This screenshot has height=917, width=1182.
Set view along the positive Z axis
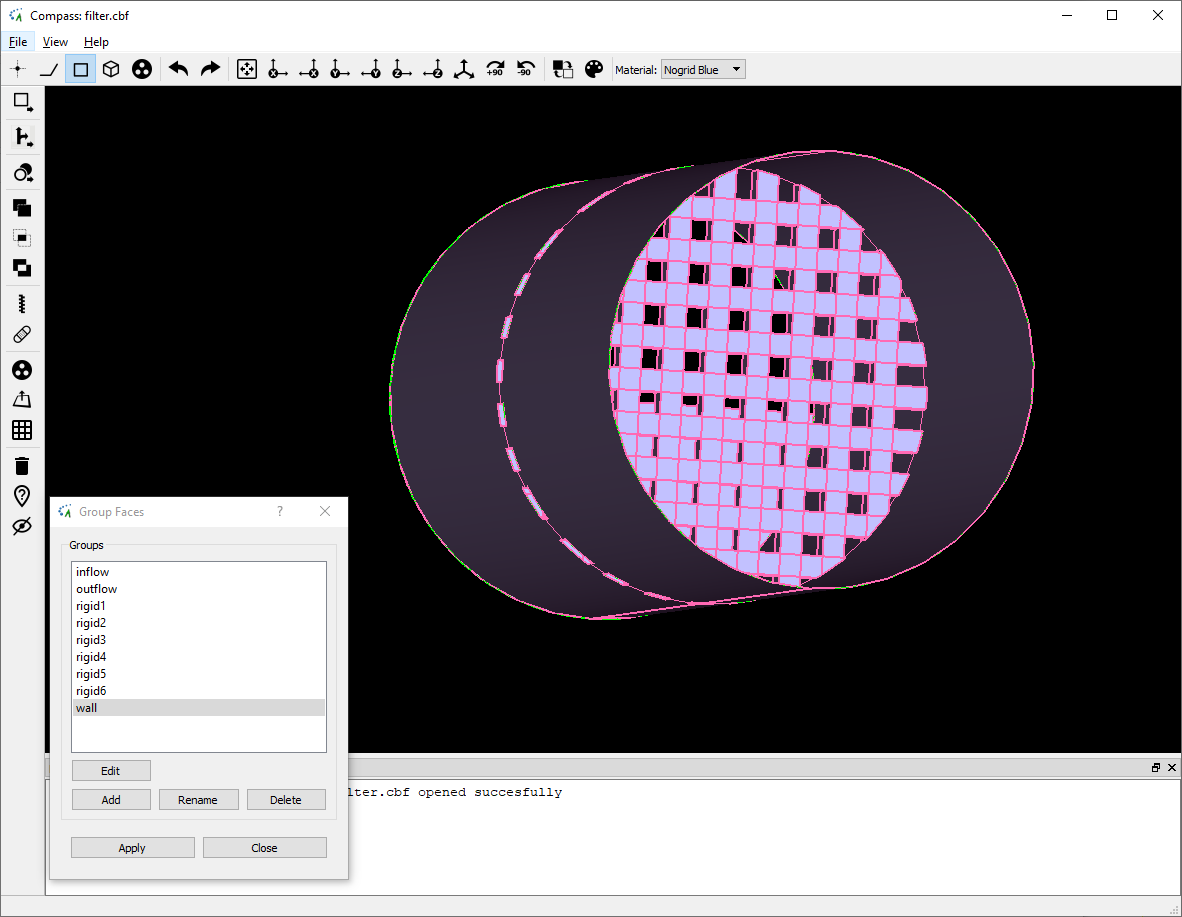402,69
